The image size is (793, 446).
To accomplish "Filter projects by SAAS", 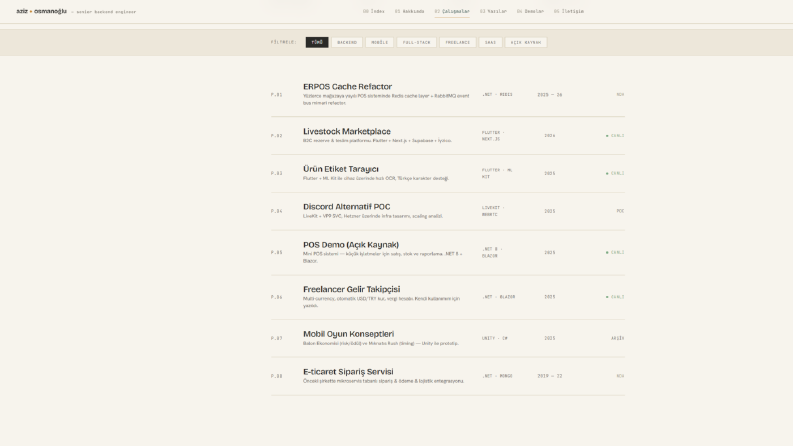I will tap(491, 42).
